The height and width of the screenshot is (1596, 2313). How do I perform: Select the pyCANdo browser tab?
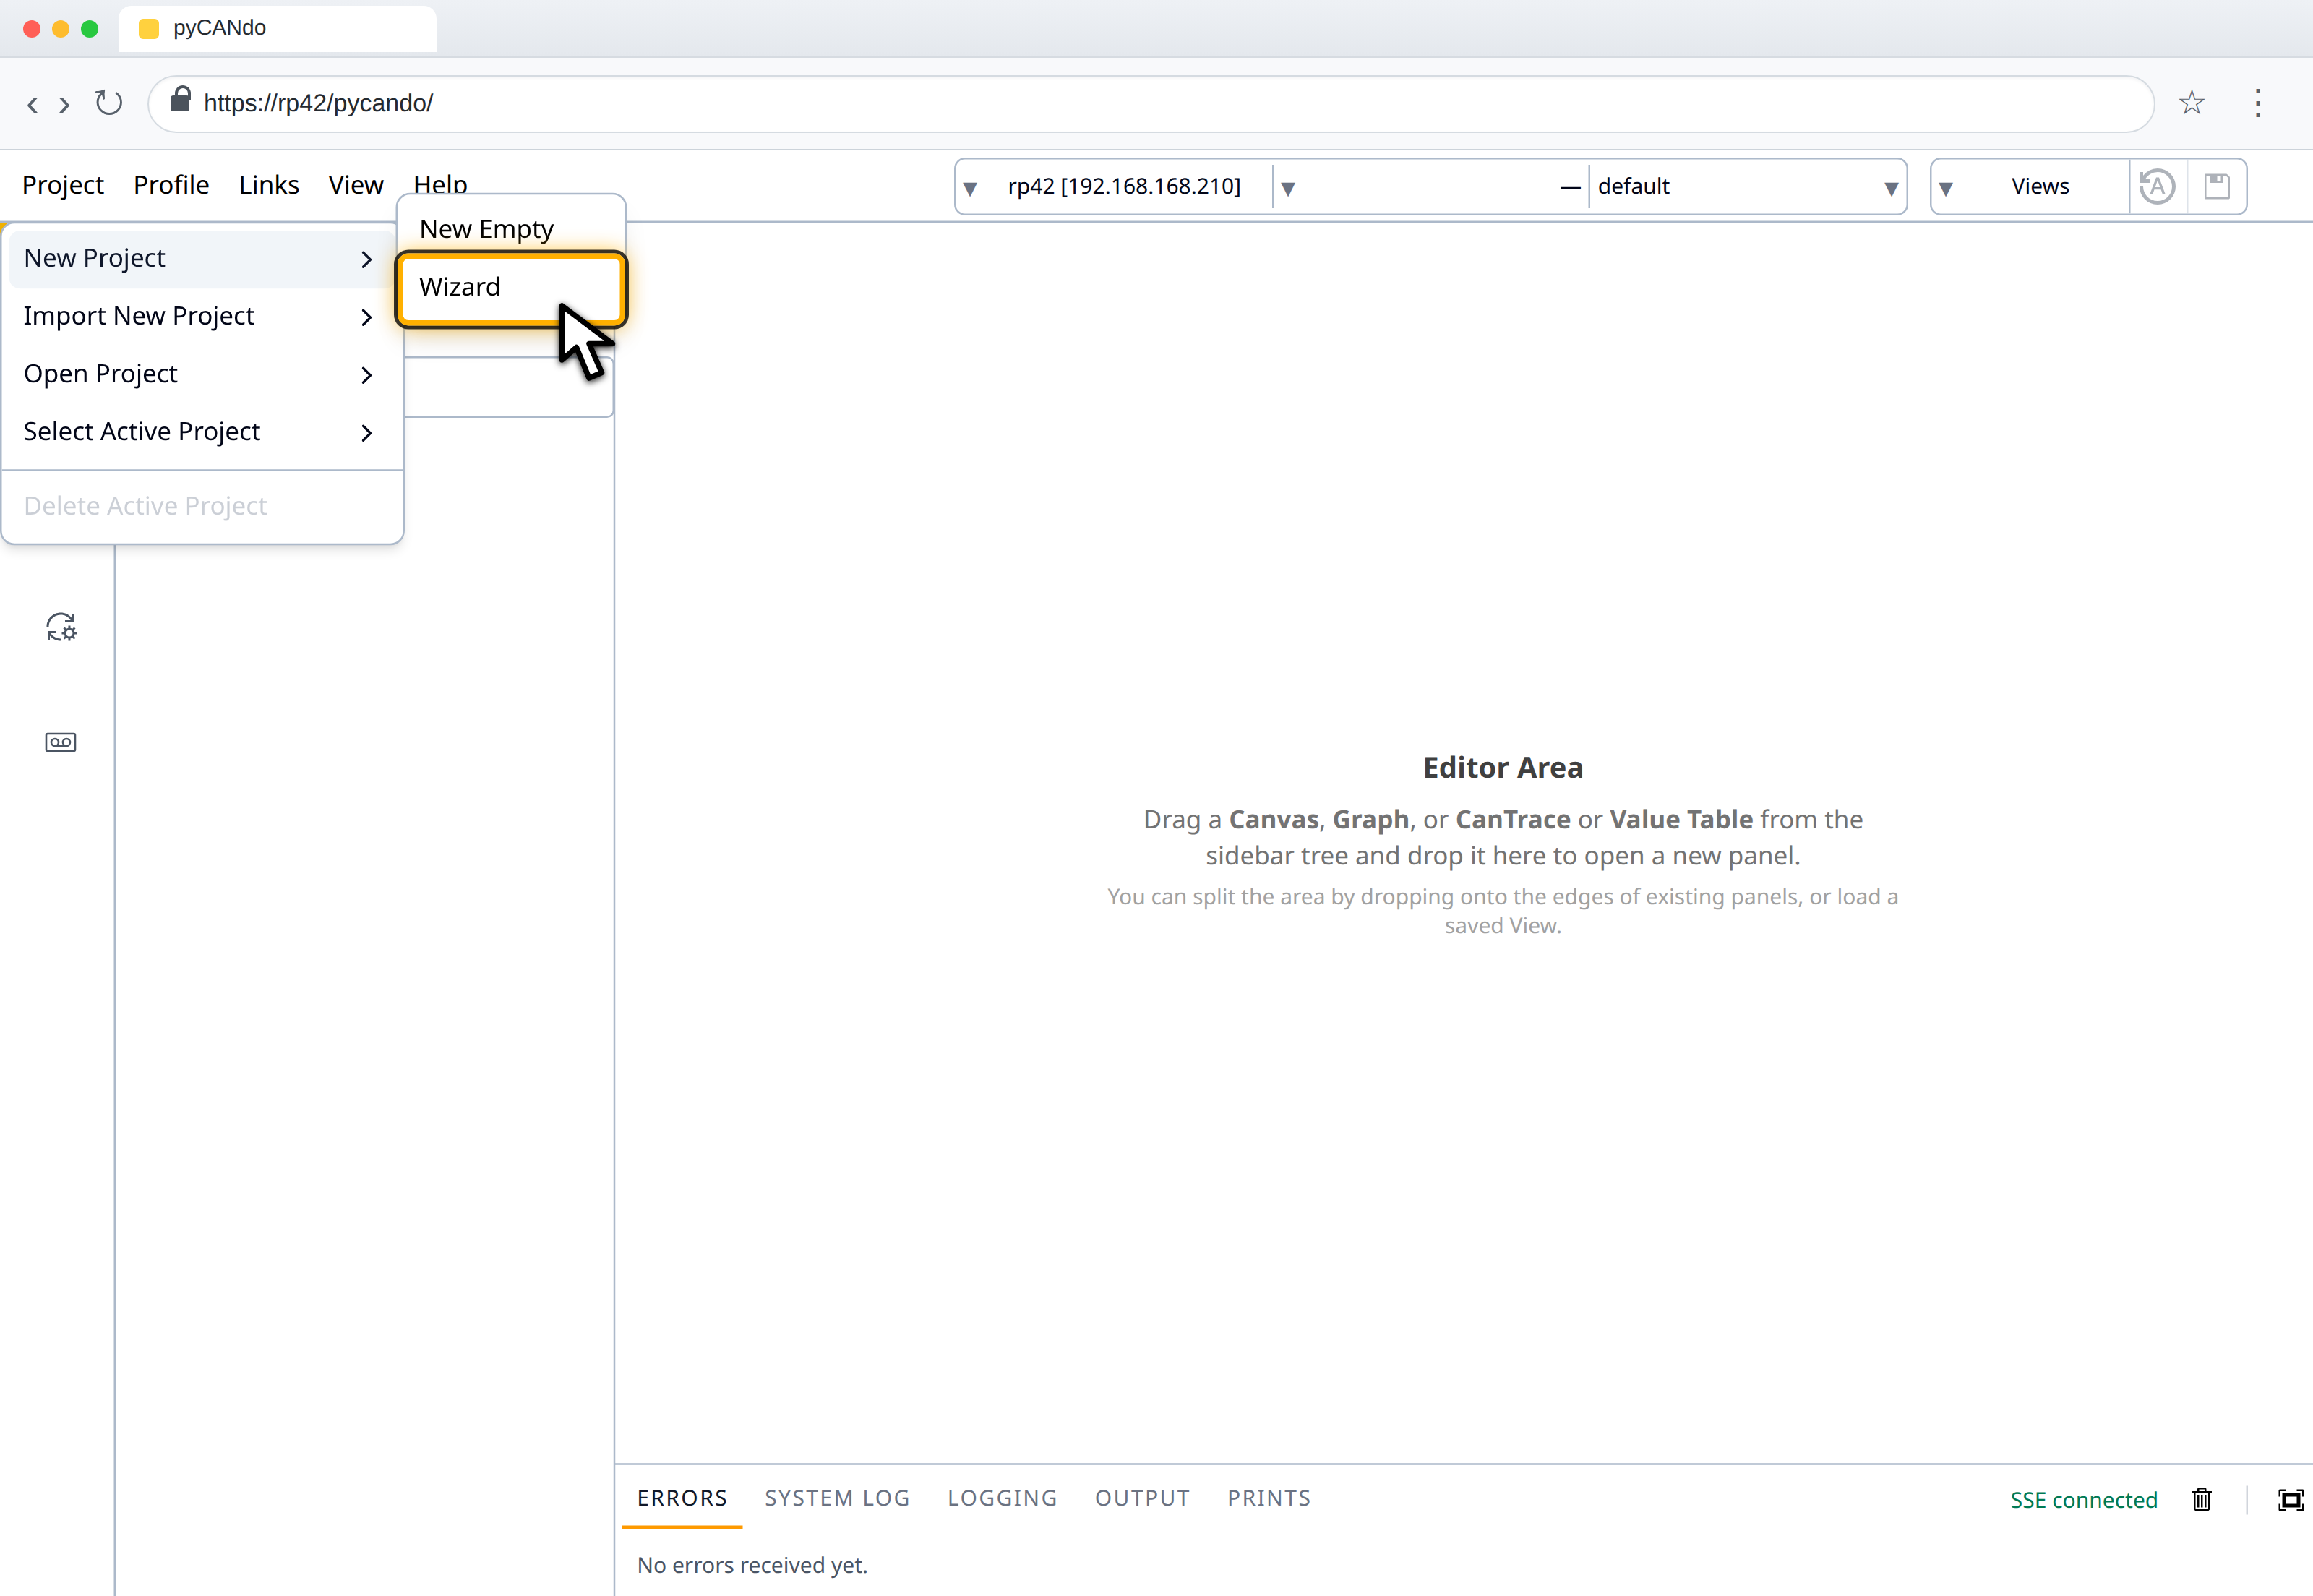coord(277,28)
